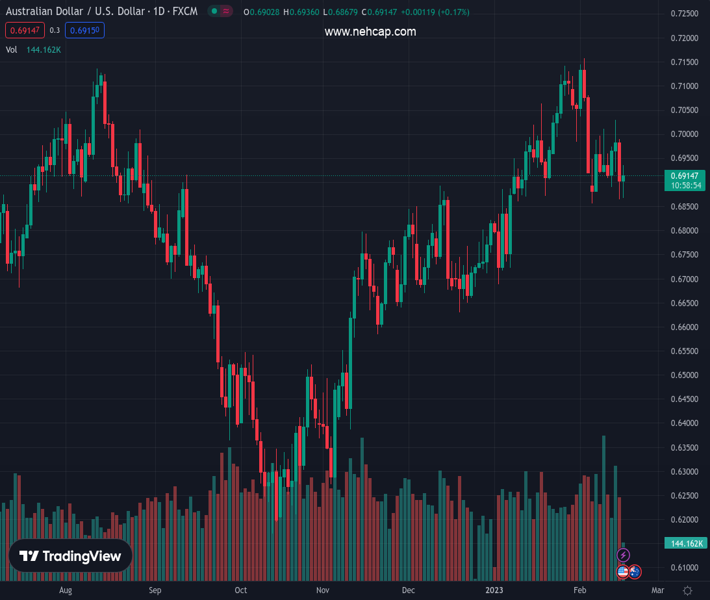
Task: Click the 0.70000 level on price scale
Action: coord(685,134)
